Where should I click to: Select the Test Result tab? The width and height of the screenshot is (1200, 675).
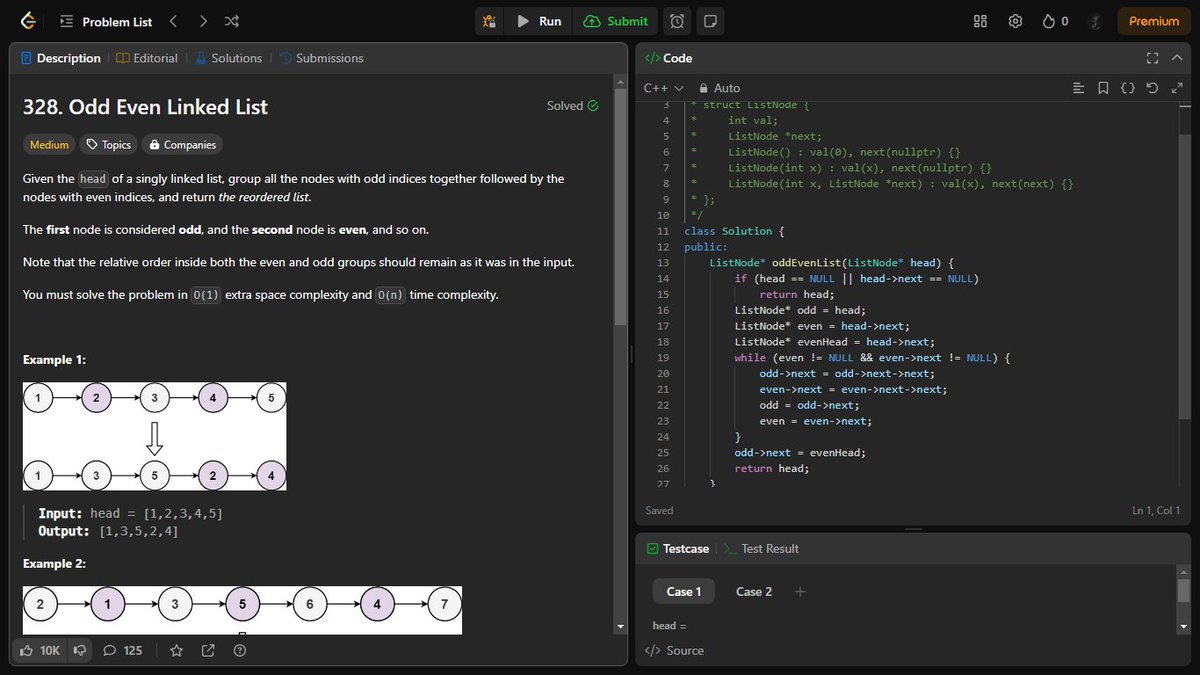pyautogui.click(x=761, y=548)
